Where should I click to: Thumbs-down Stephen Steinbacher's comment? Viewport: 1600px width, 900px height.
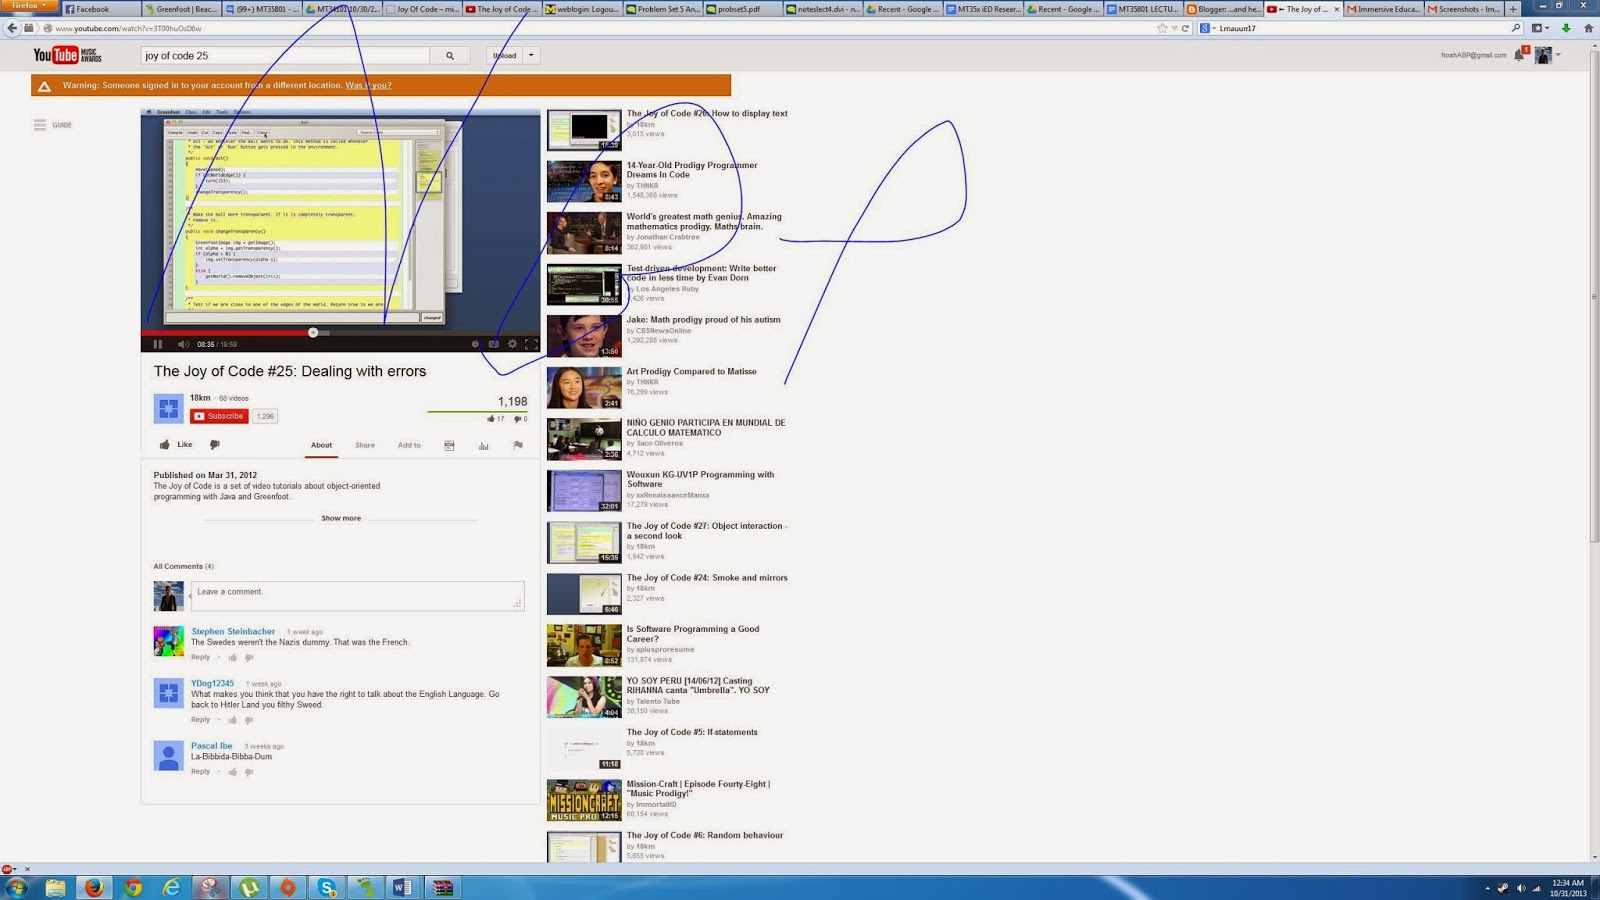point(249,658)
